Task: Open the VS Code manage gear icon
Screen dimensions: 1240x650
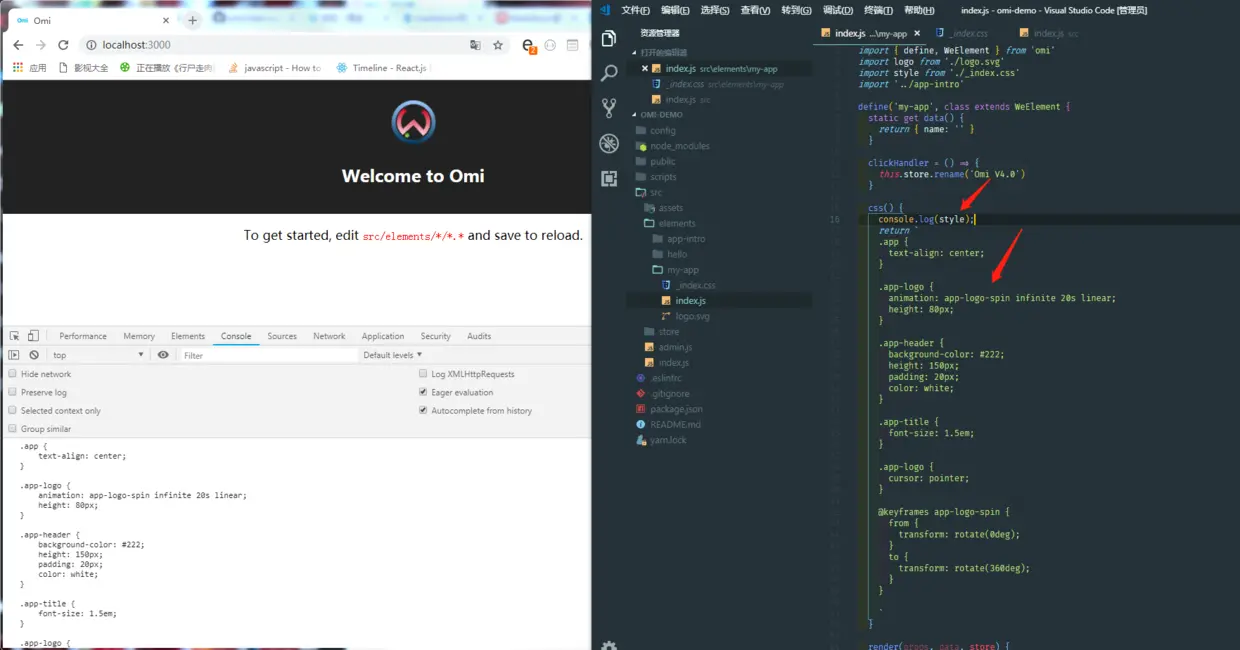Action: point(608,644)
